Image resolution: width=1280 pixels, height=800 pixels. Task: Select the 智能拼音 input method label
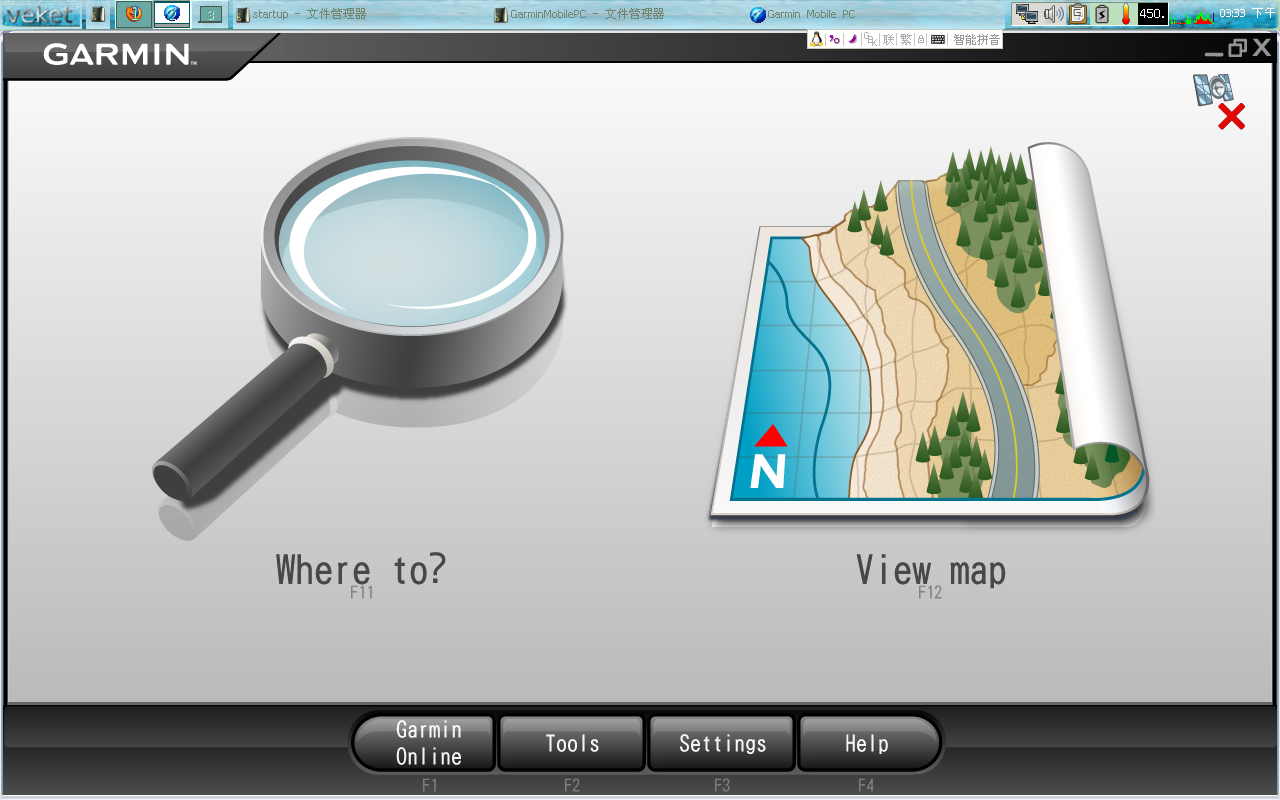[976, 39]
